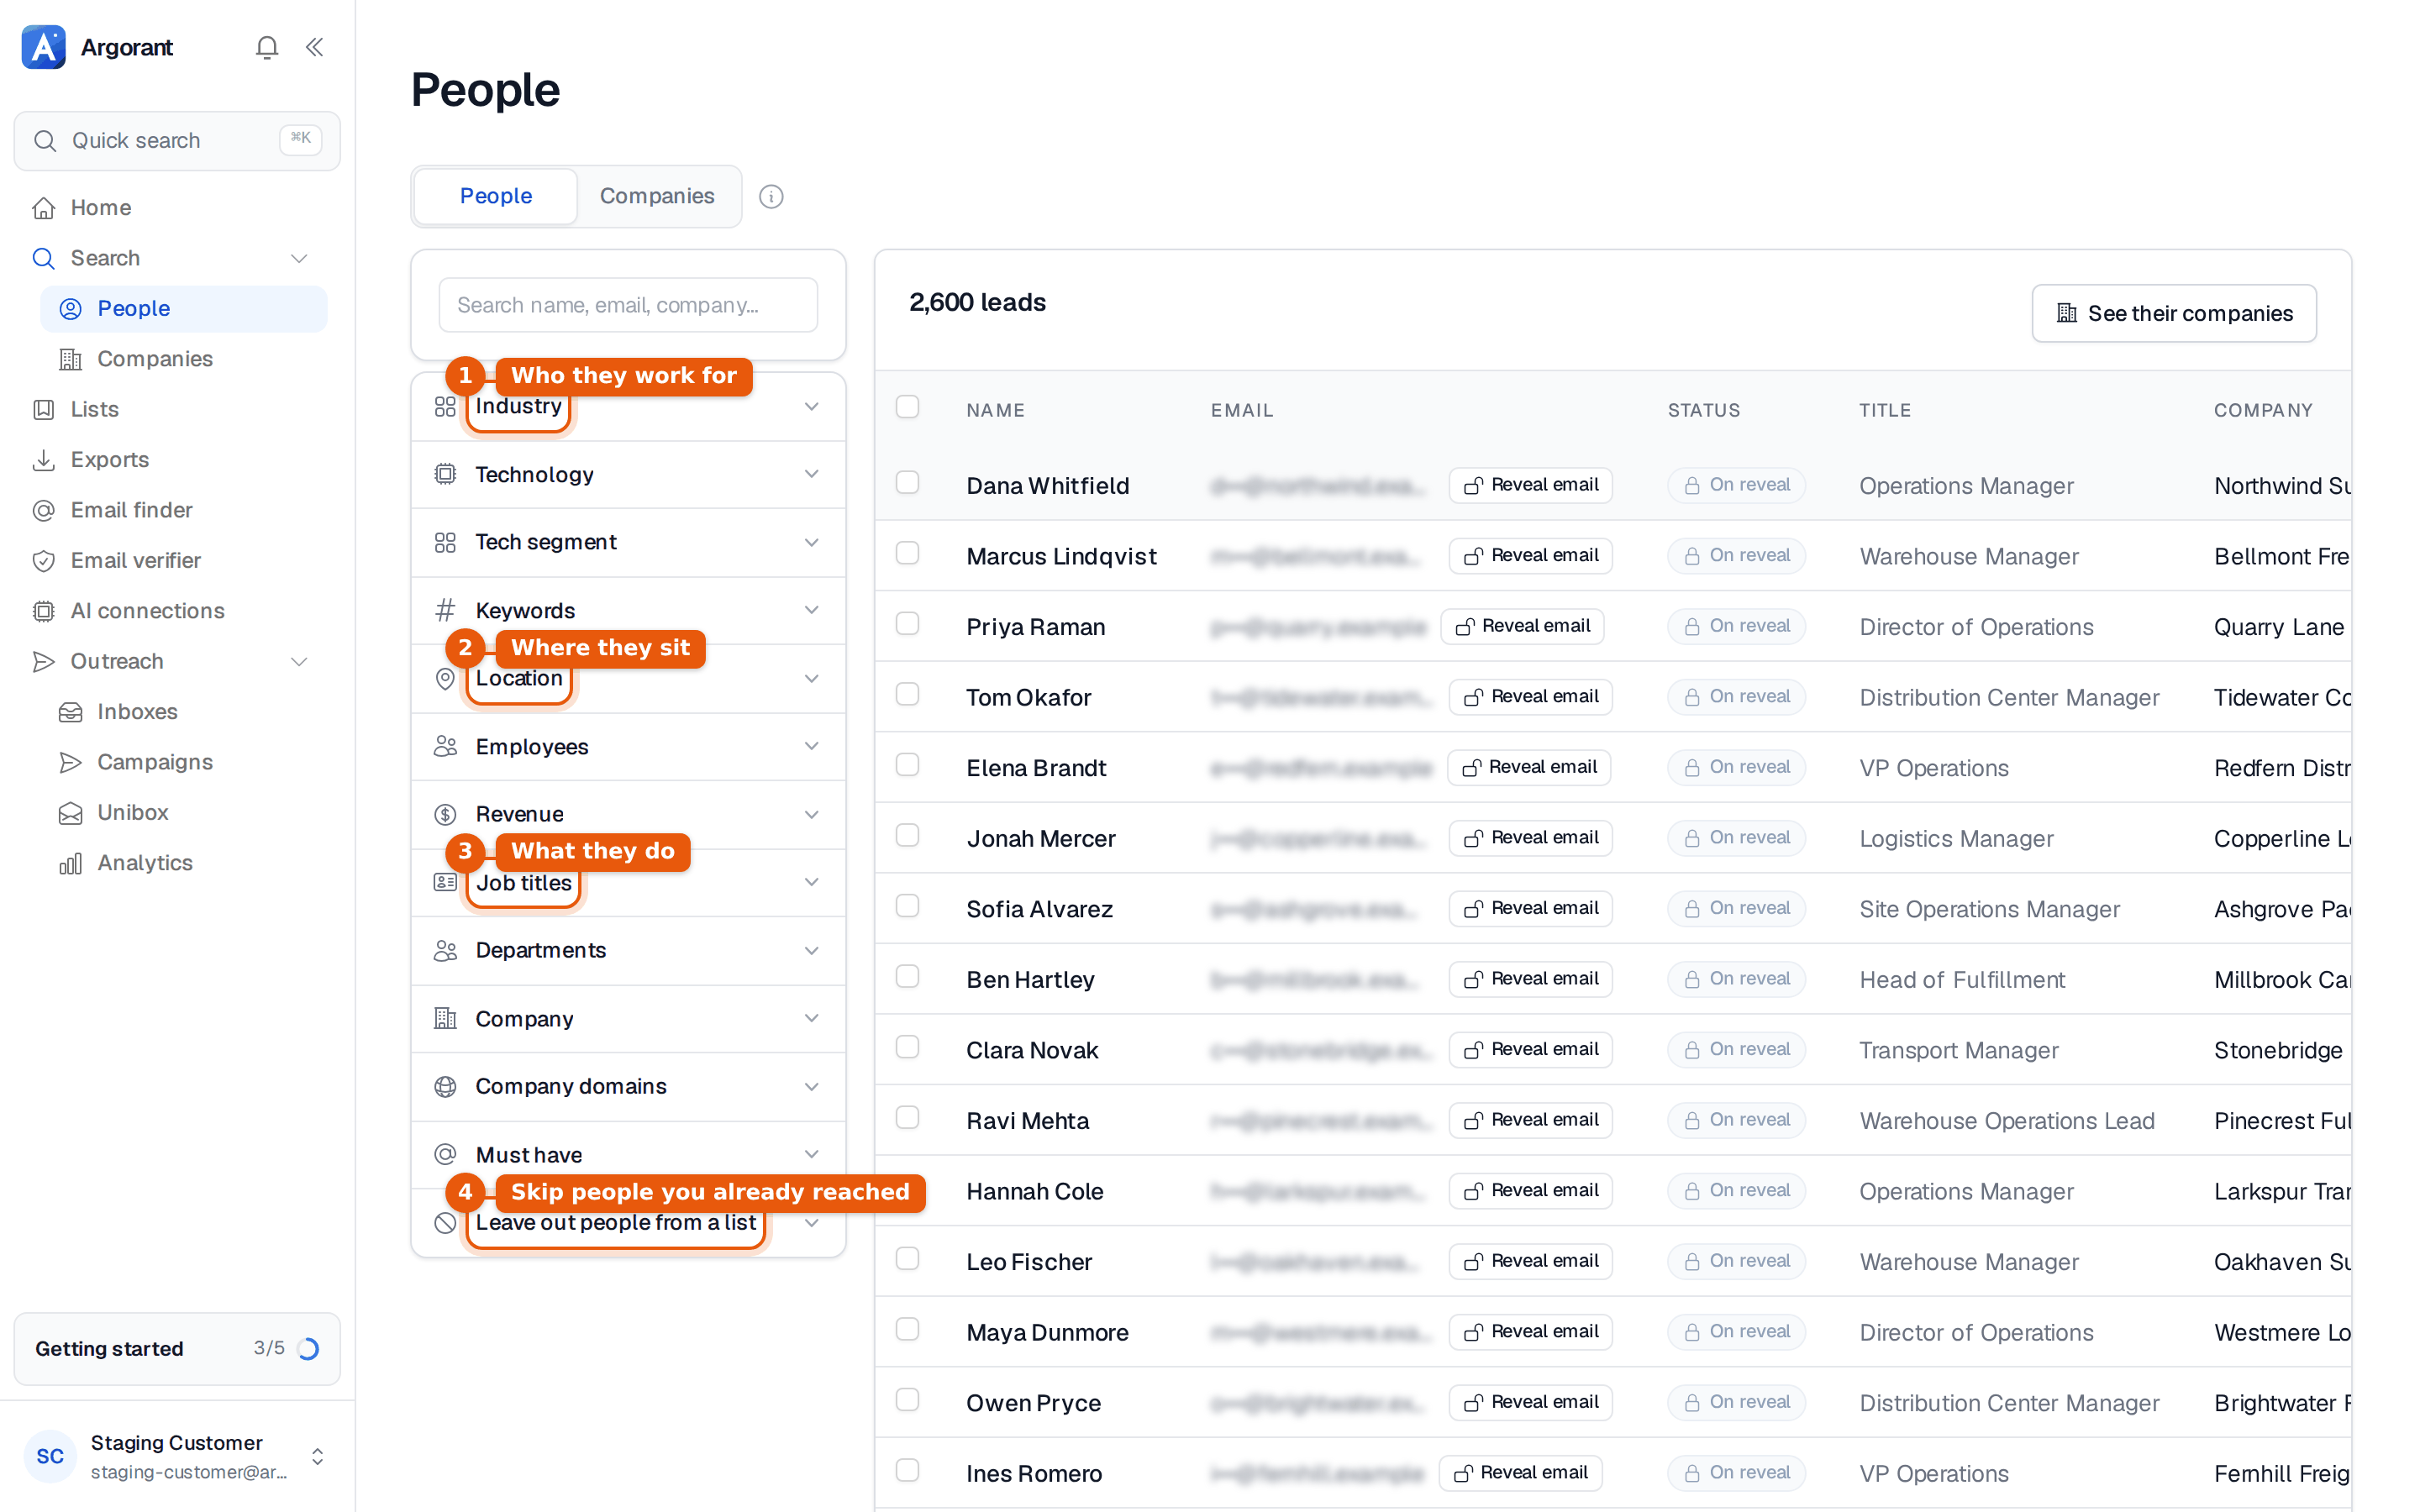The image size is (2420, 1512).
Task: Check the box for Dana Whitfield
Action: coord(907,483)
